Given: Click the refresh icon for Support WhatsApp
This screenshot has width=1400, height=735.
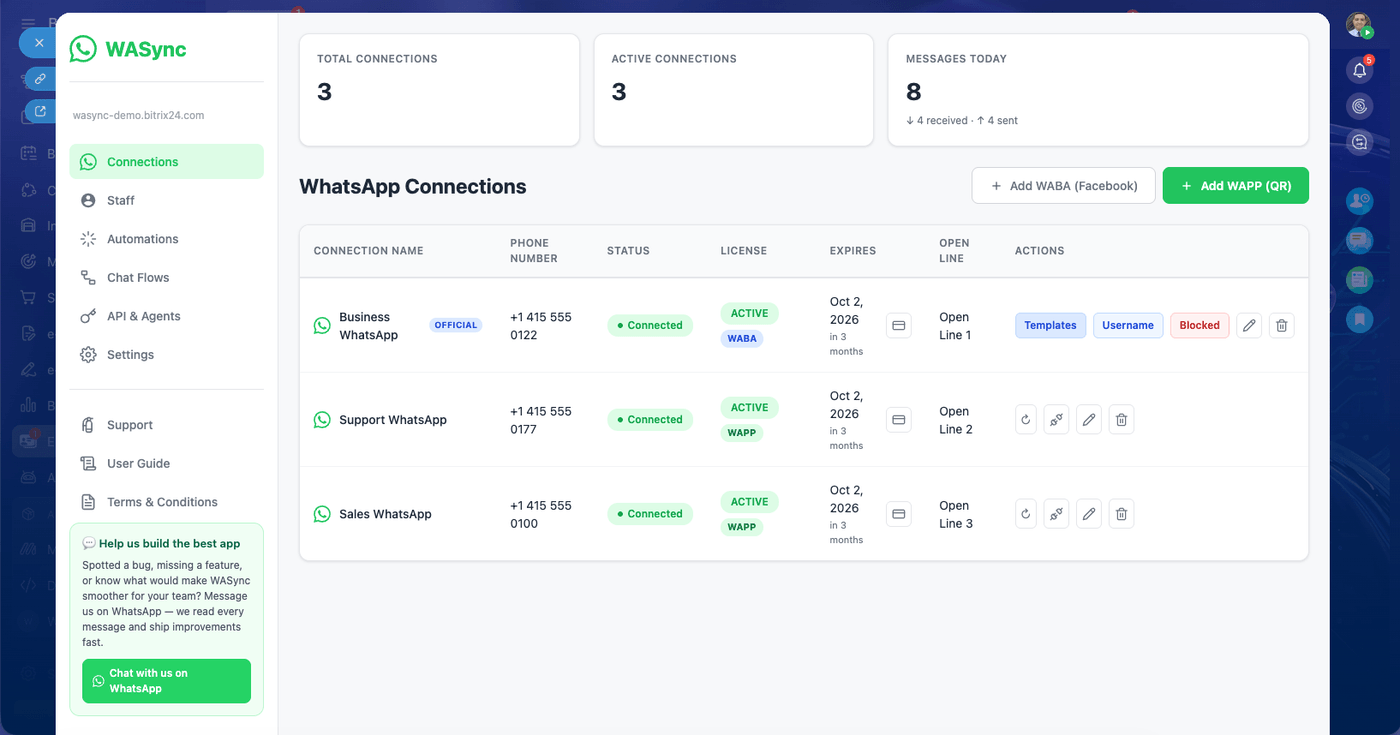Looking at the screenshot, I should pyautogui.click(x=1025, y=420).
